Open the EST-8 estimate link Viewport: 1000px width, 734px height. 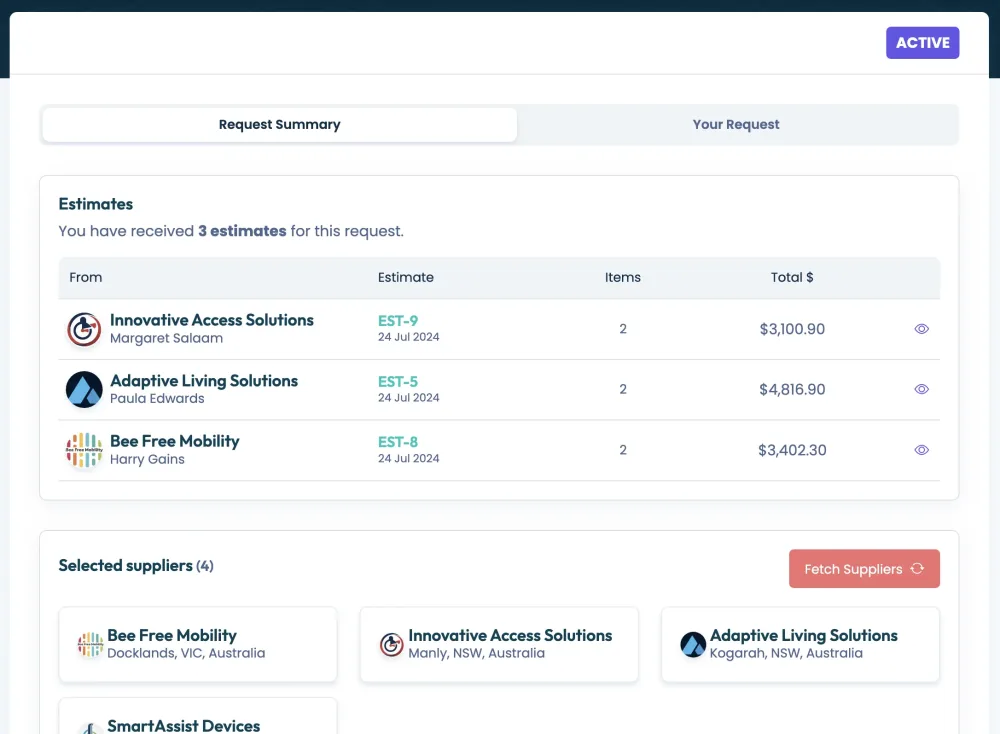(398, 441)
